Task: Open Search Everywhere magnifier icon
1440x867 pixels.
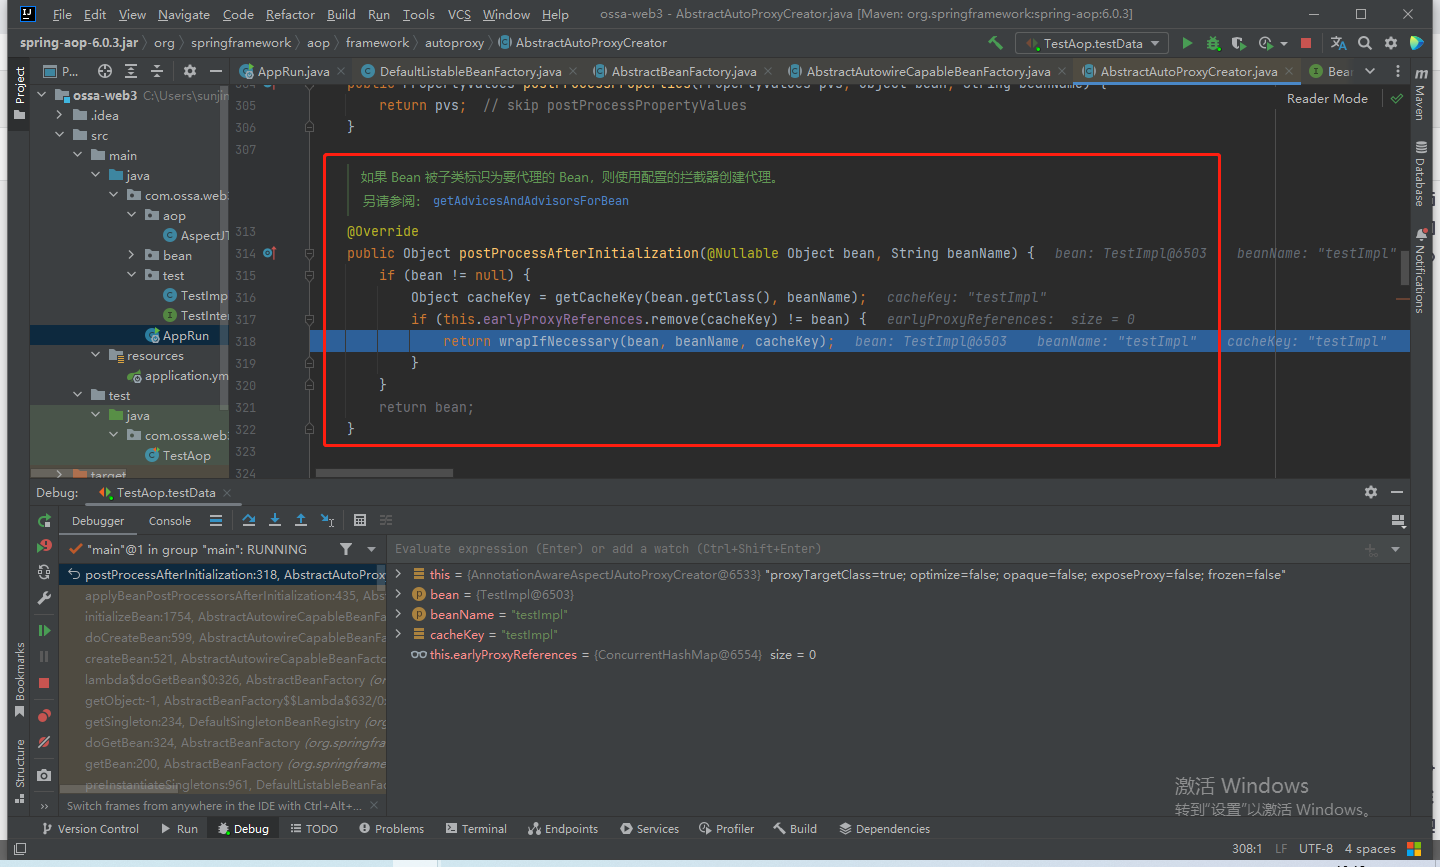Action: (x=1365, y=43)
